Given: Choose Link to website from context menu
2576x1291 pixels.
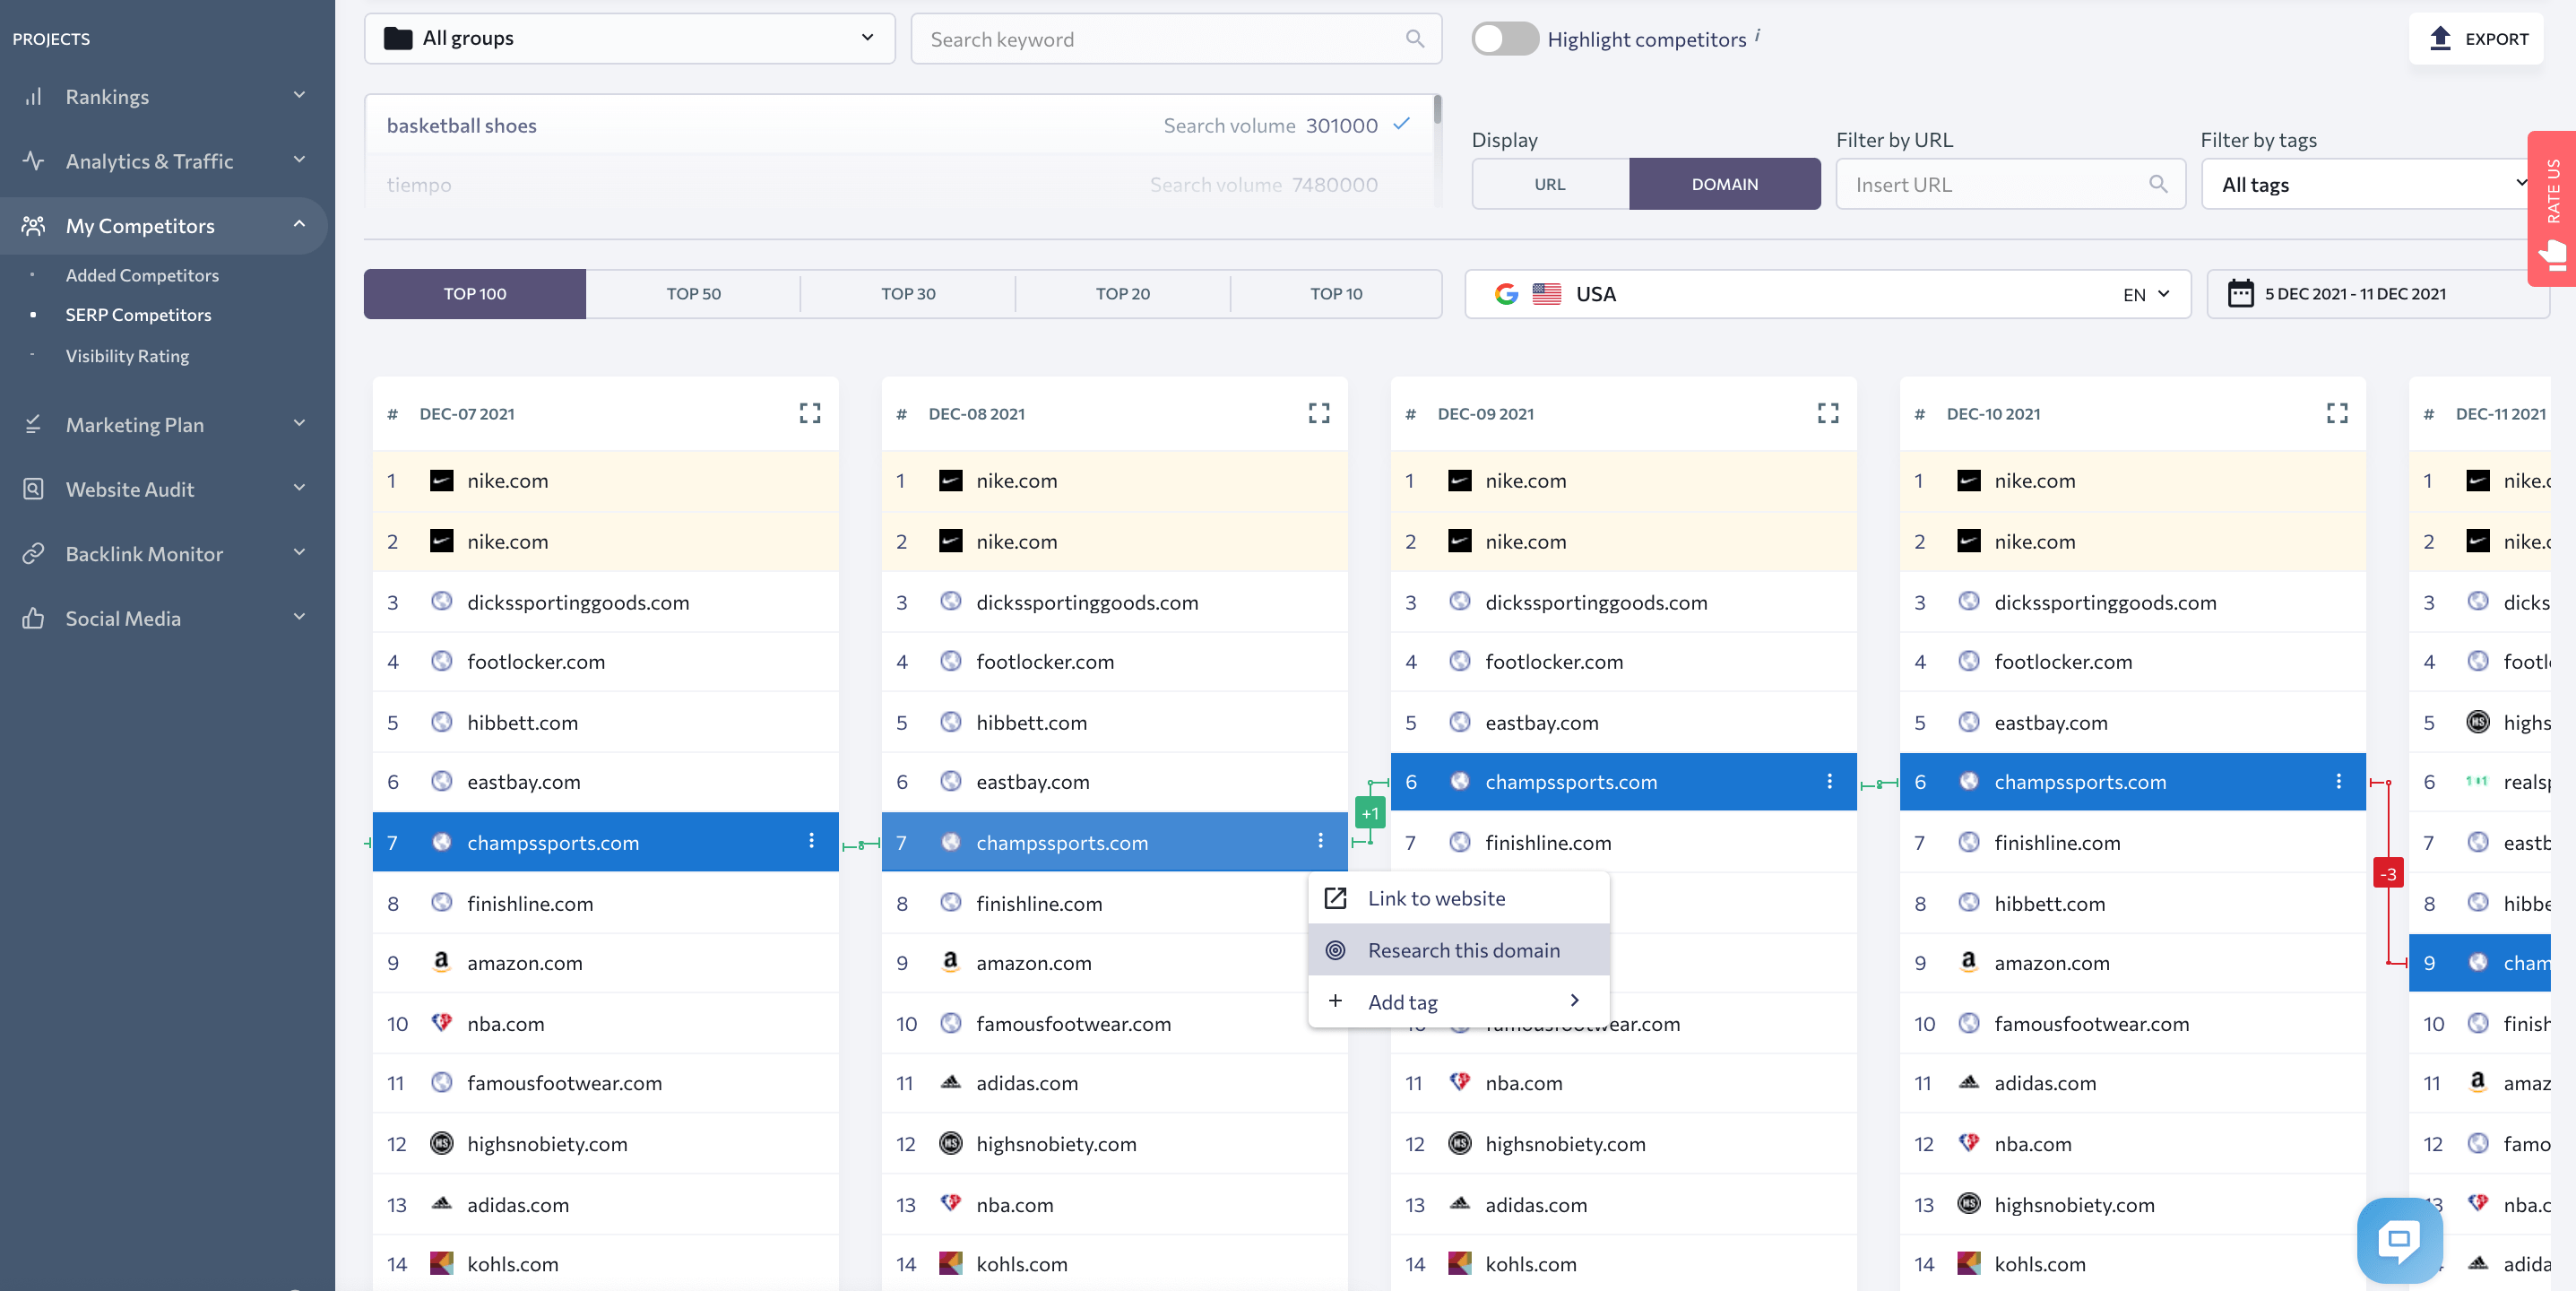Looking at the screenshot, I should point(1458,898).
